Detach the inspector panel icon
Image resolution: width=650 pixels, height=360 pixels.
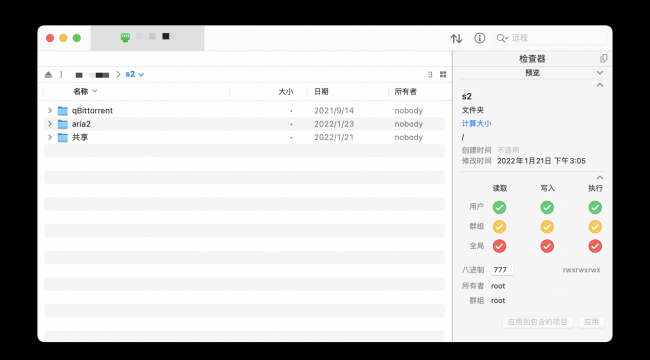[x=604, y=58]
